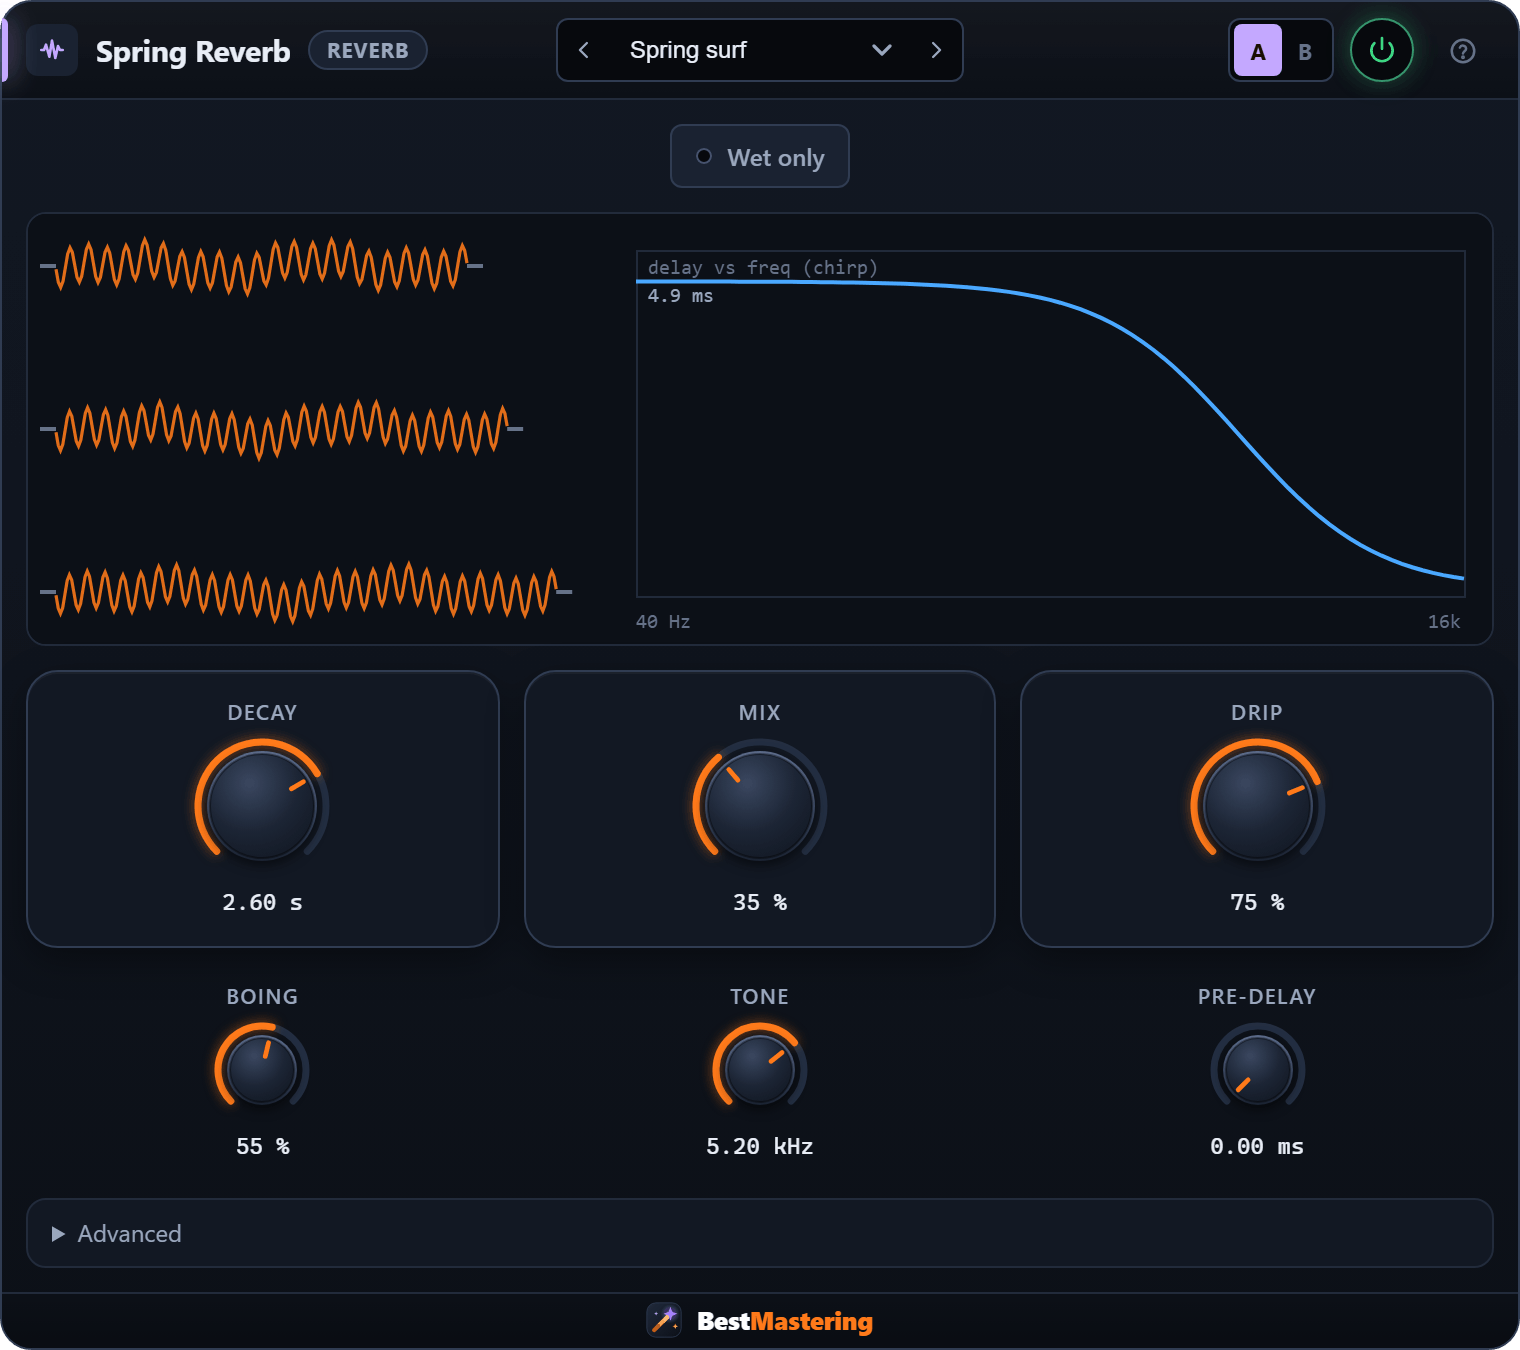Screen dimensions: 1520x1350
Task: Adjust the DECAY knob
Action: point(262,805)
